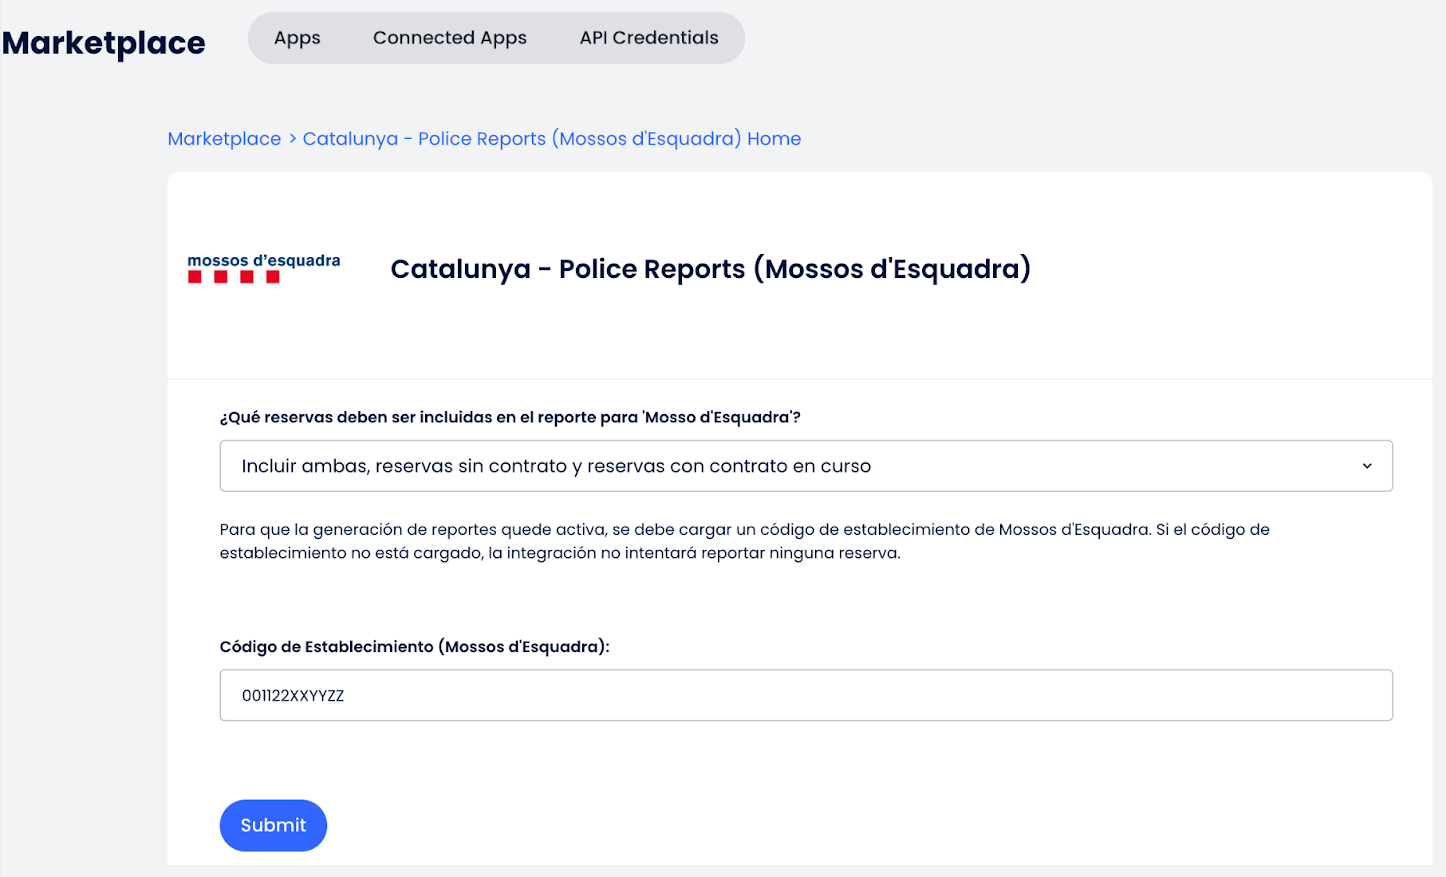Expand the dropdown using its chevron arrow
This screenshot has width=1446, height=877.
[1366, 466]
